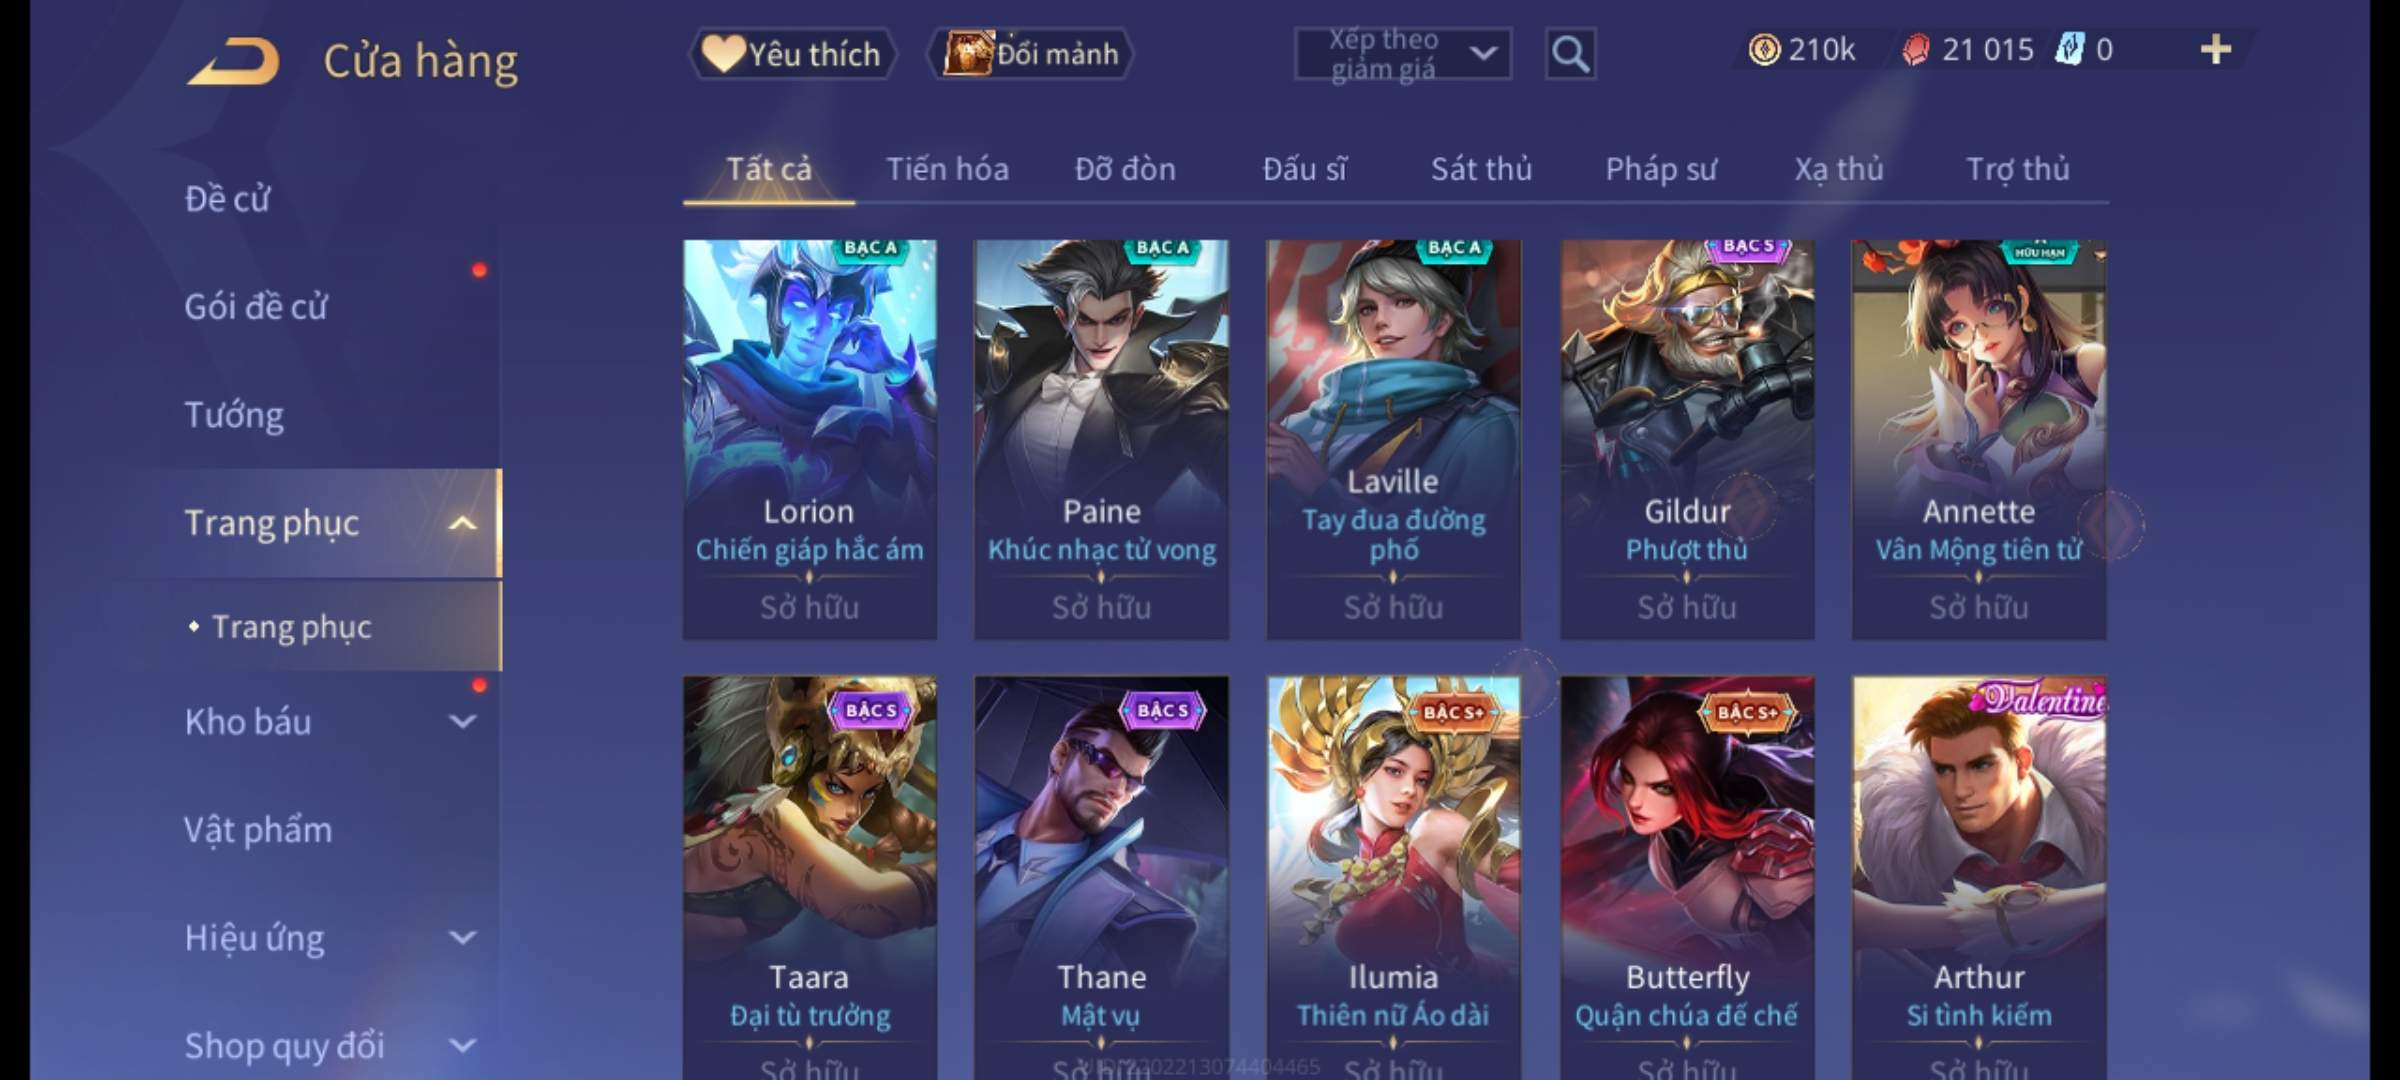Open Đổi mảnh chest exchange button
Image resolution: width=2400 pixels, height=1080 pixels.
1031,54
